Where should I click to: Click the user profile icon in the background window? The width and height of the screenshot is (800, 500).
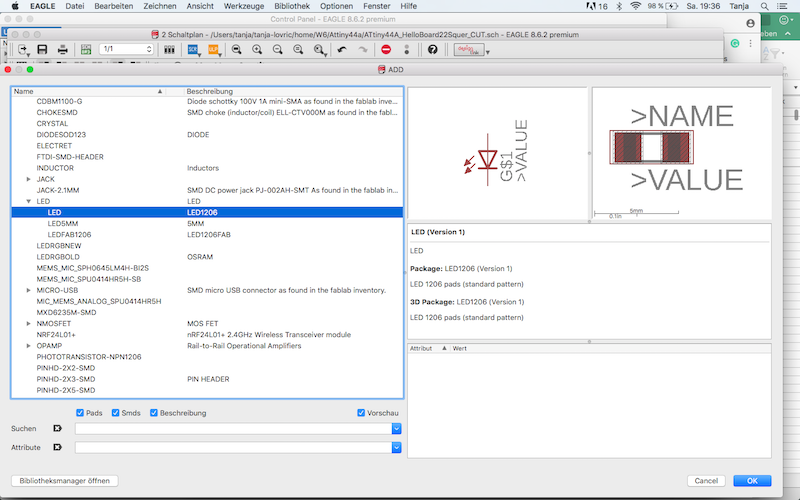(x=750, y=23)
